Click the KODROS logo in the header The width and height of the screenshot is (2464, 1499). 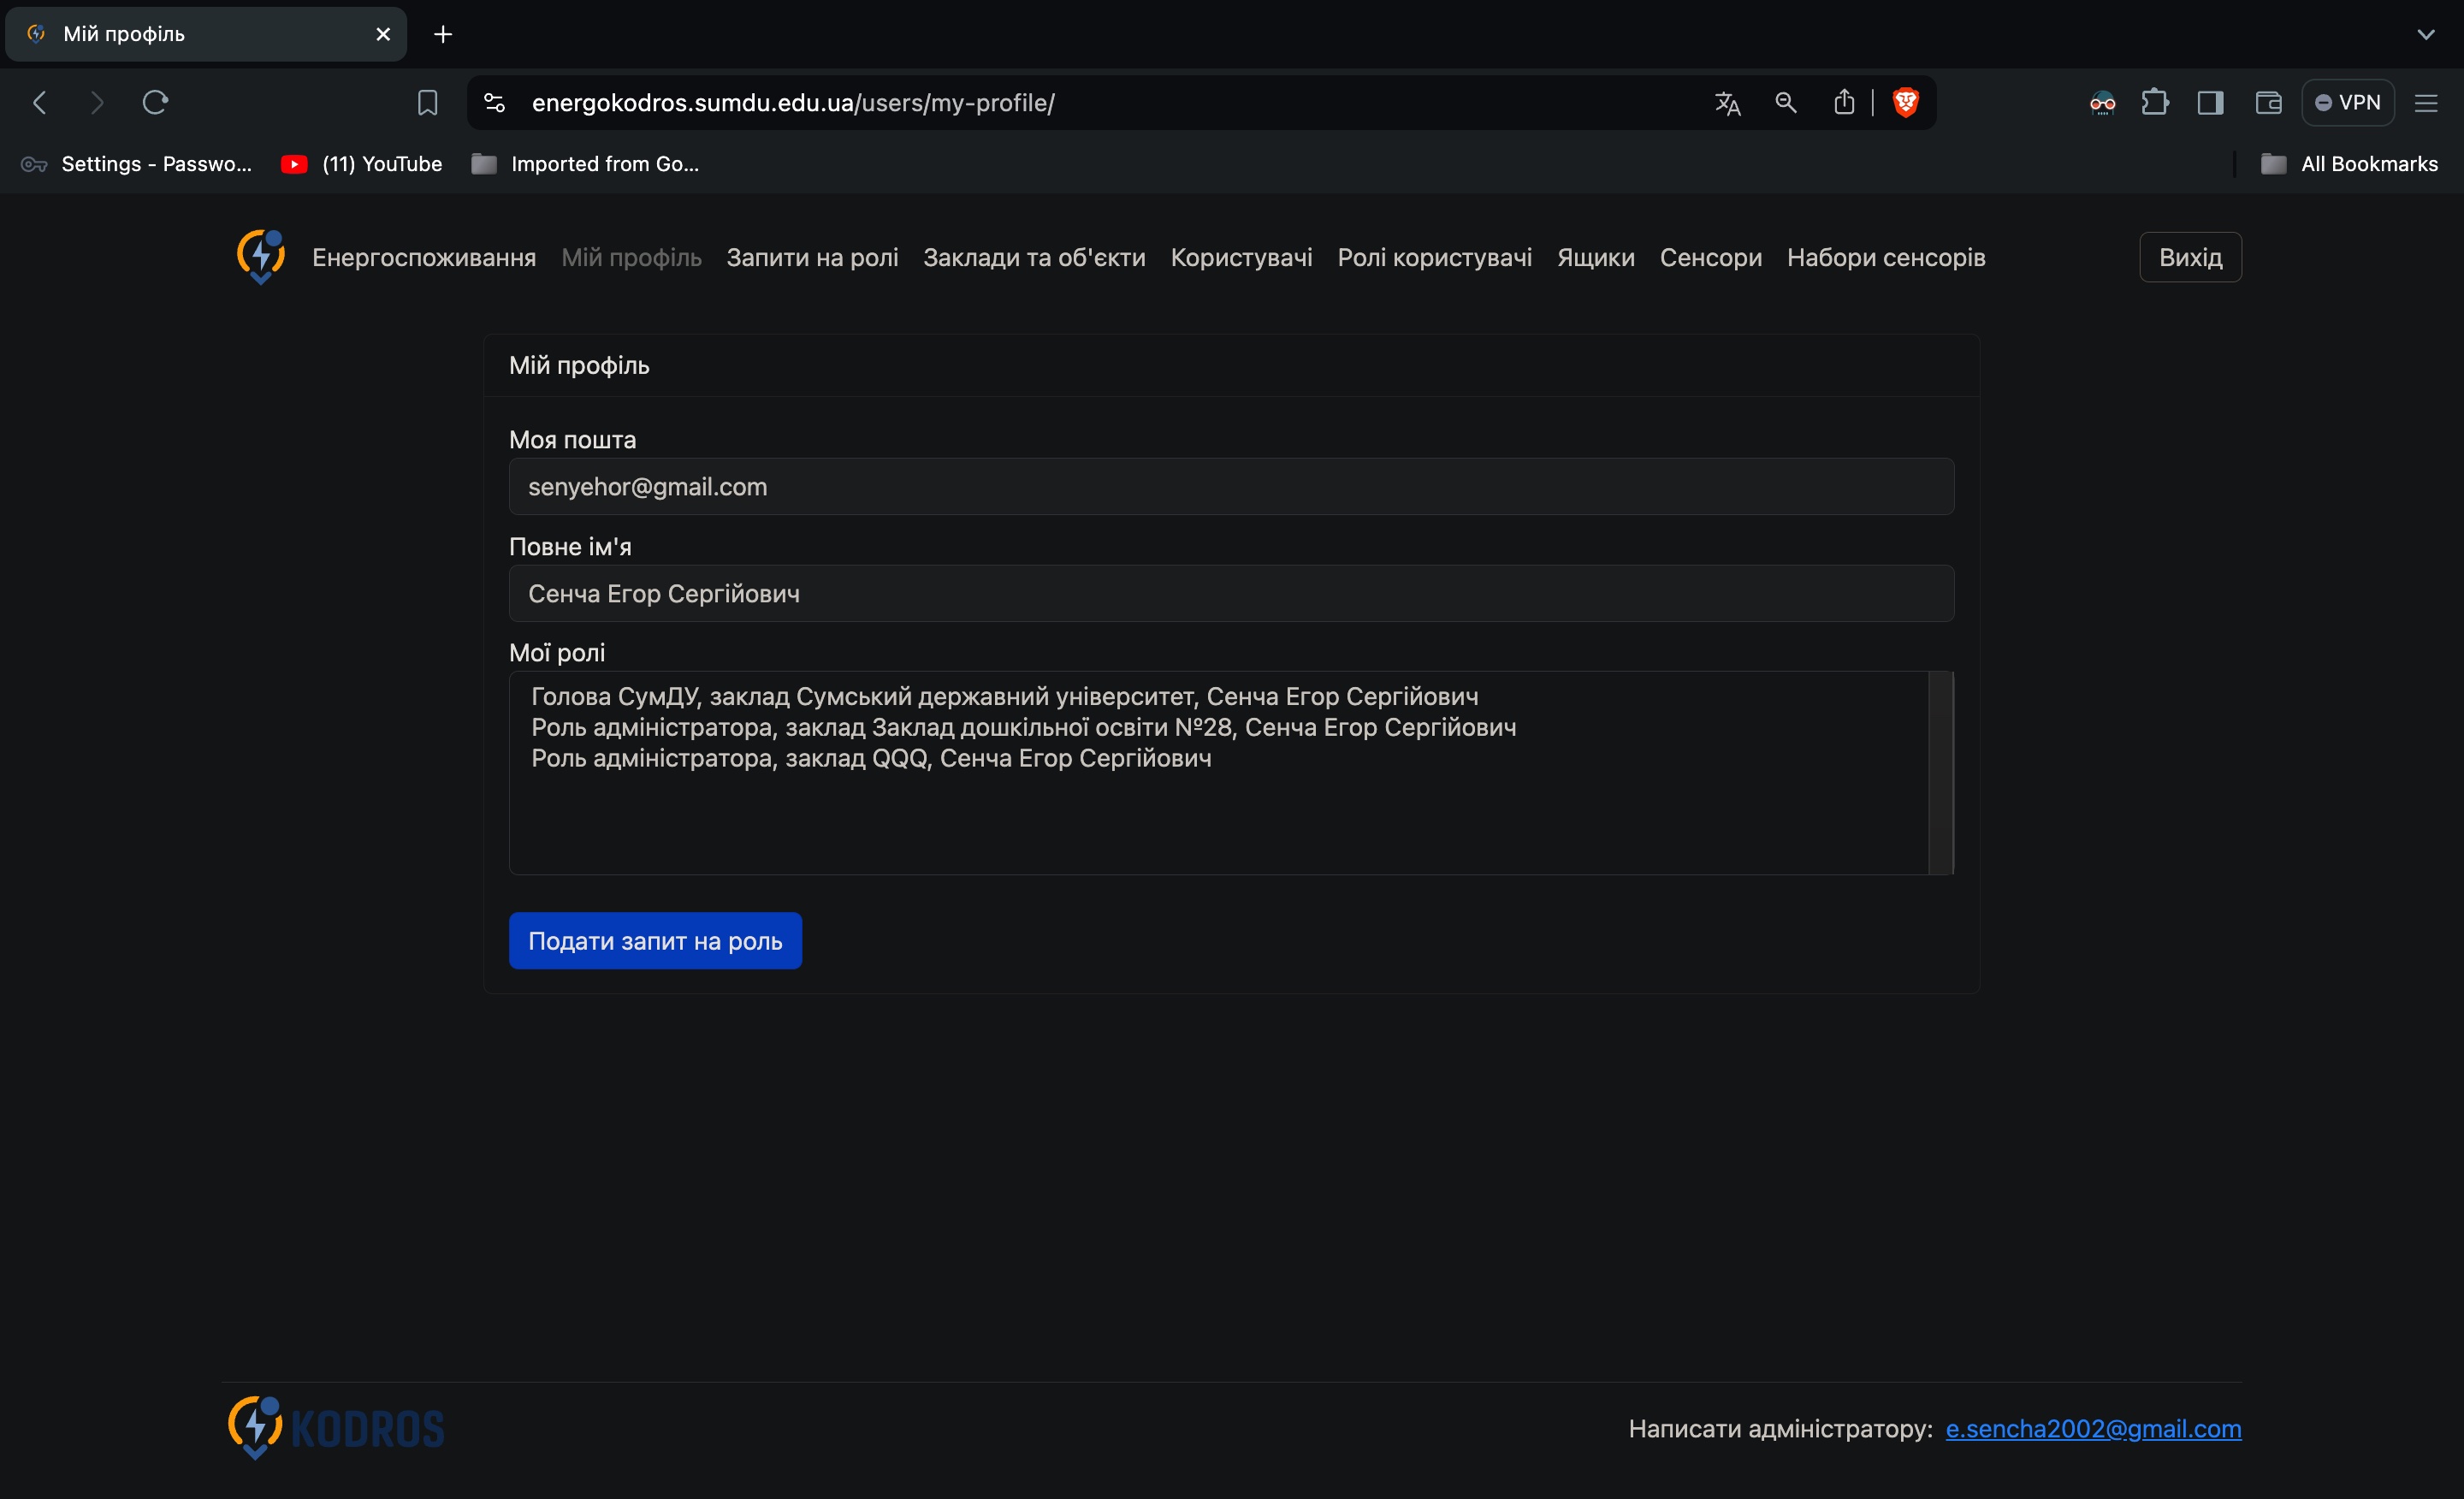coord(260,257)
